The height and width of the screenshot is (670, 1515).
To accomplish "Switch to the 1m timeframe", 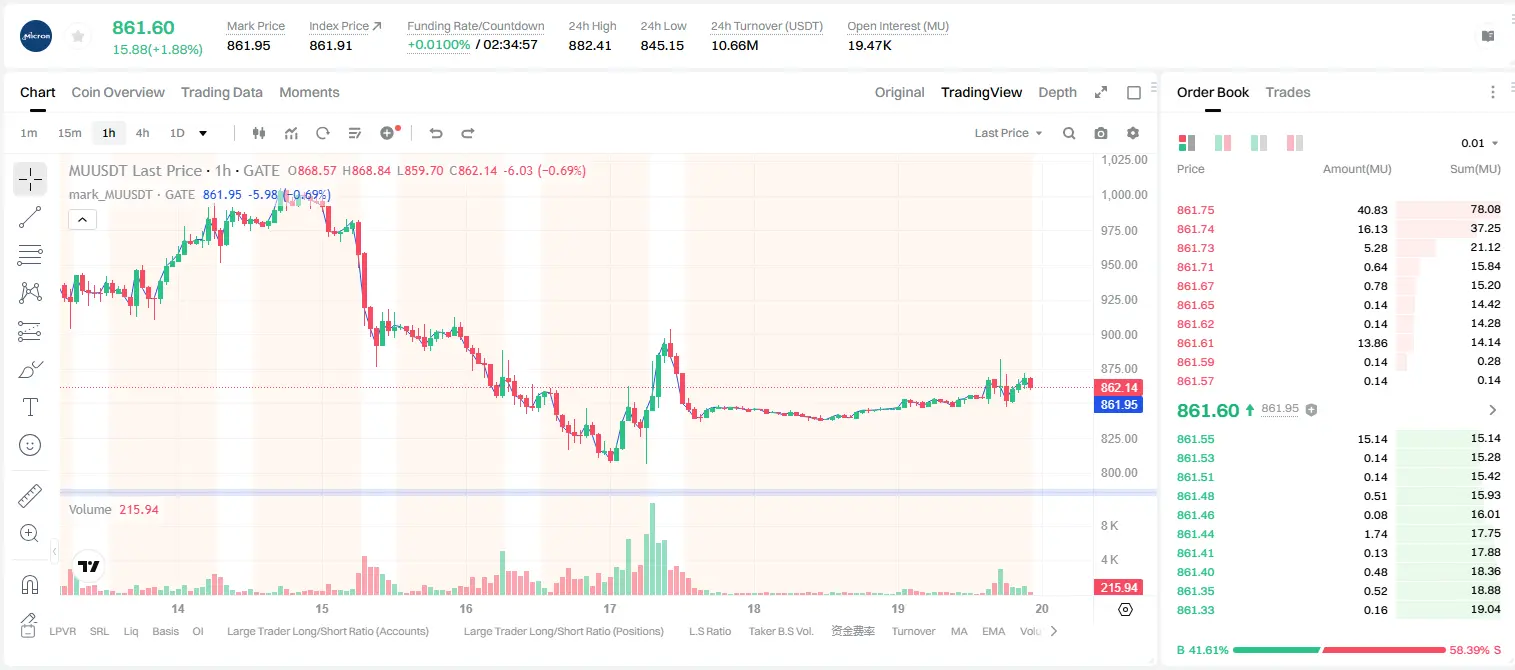I will click(29, 133).
